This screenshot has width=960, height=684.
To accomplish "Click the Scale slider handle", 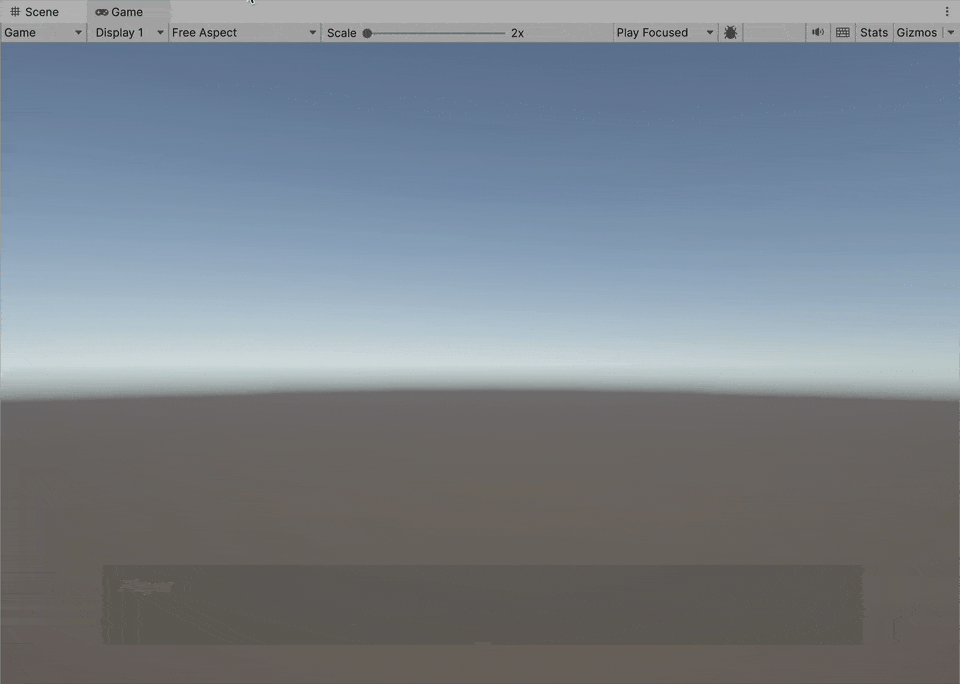I will [367, 33].
